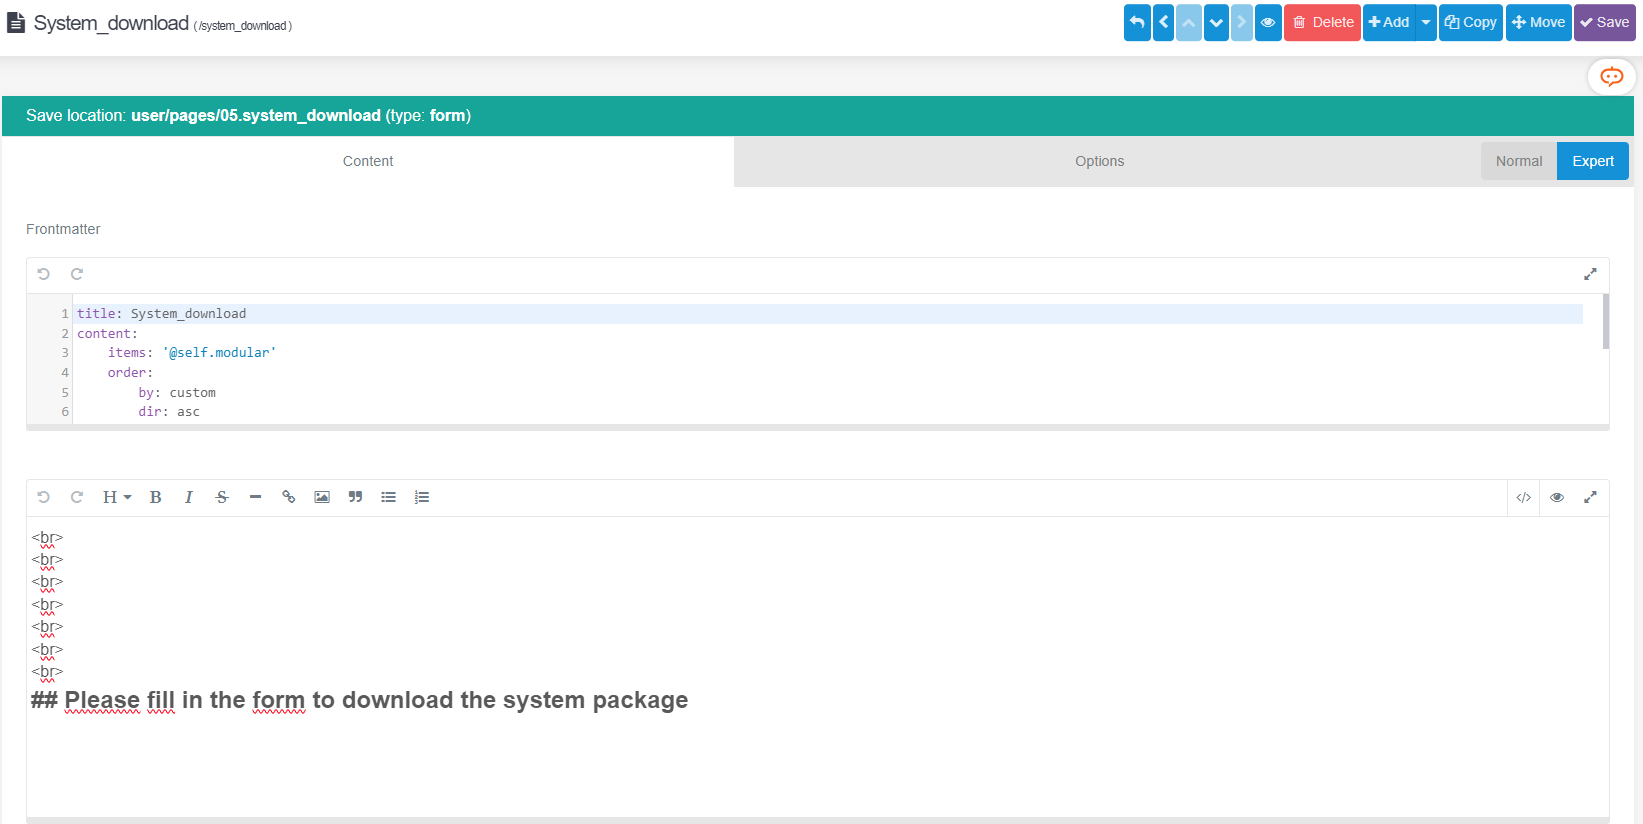The height and width of the screenshot is (824, 1643).
Task: Click the Add page button
Action: tap(1389, 22)
